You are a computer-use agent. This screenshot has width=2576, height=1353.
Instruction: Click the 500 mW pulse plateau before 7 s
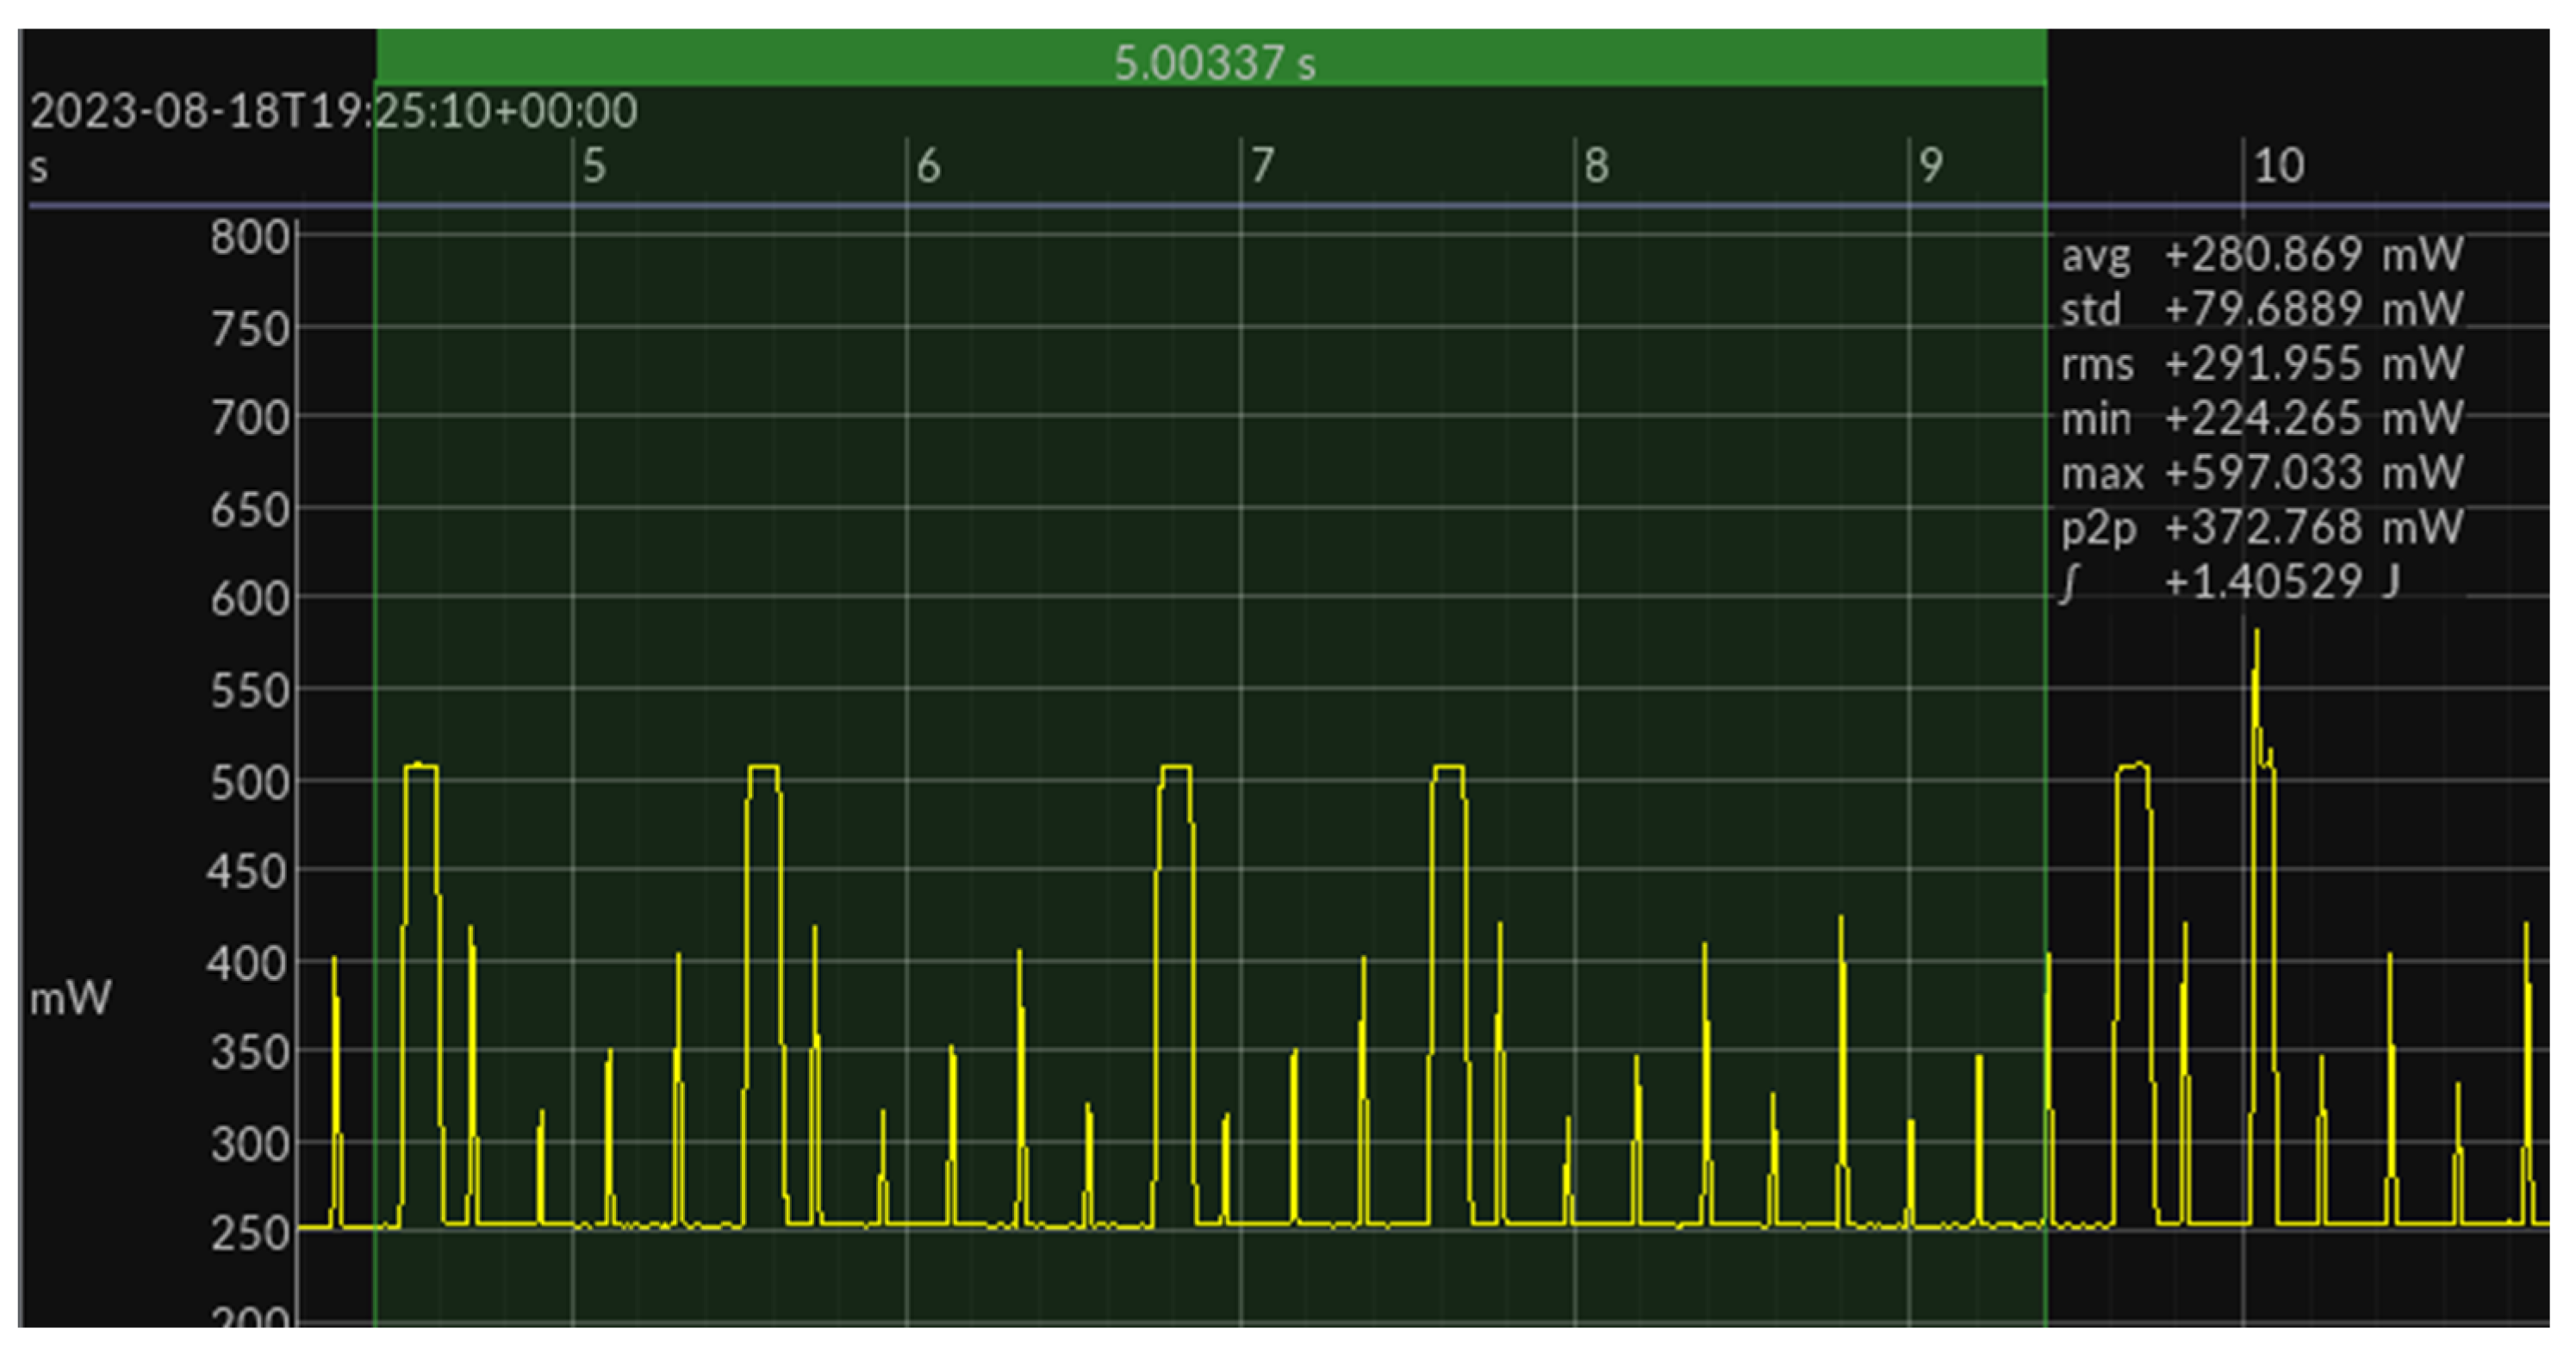(1176, 768)
